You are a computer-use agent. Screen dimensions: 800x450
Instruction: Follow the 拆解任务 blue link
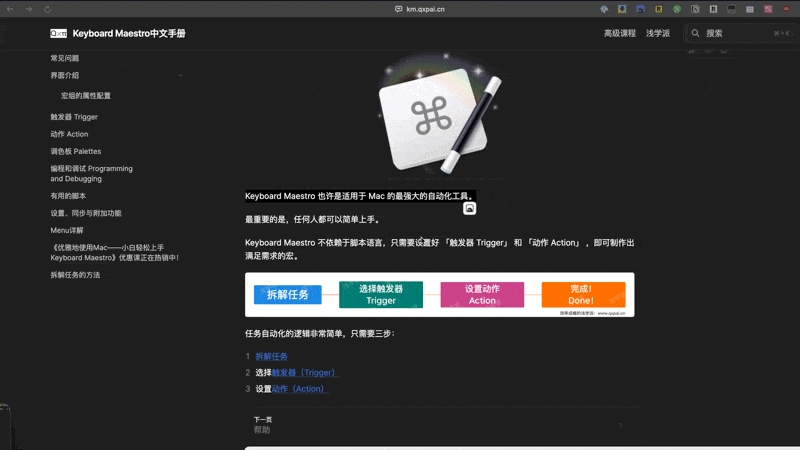tap(271, 357)
